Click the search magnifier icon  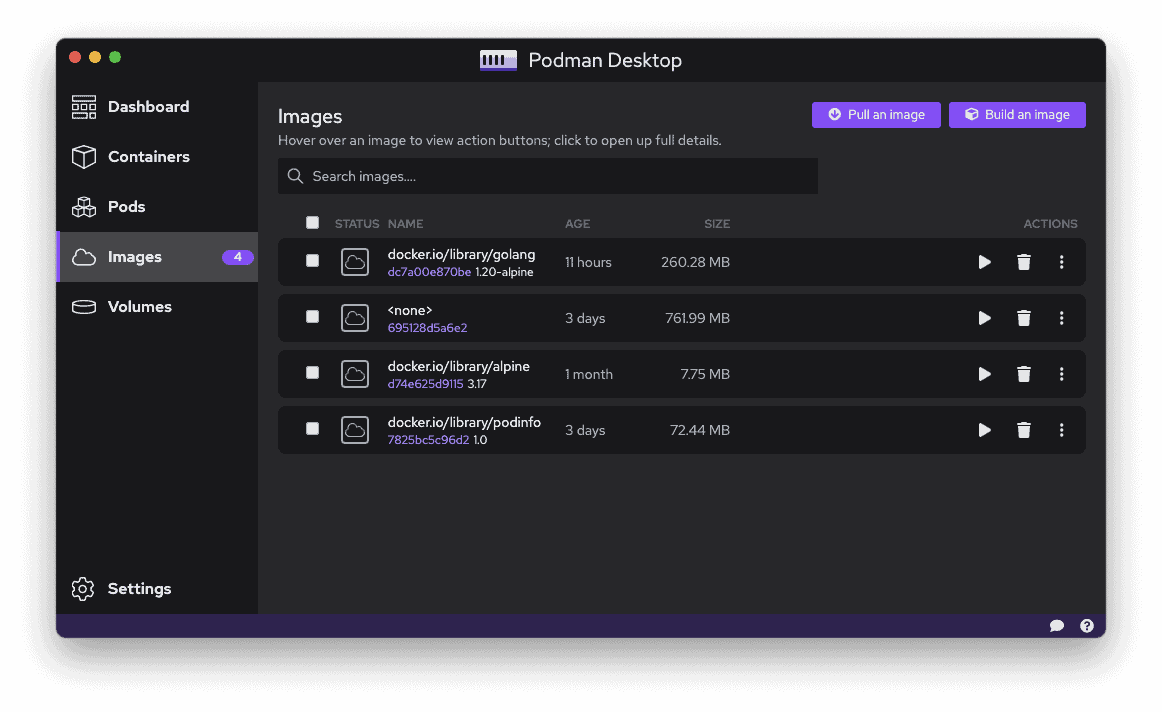(295, 176)
